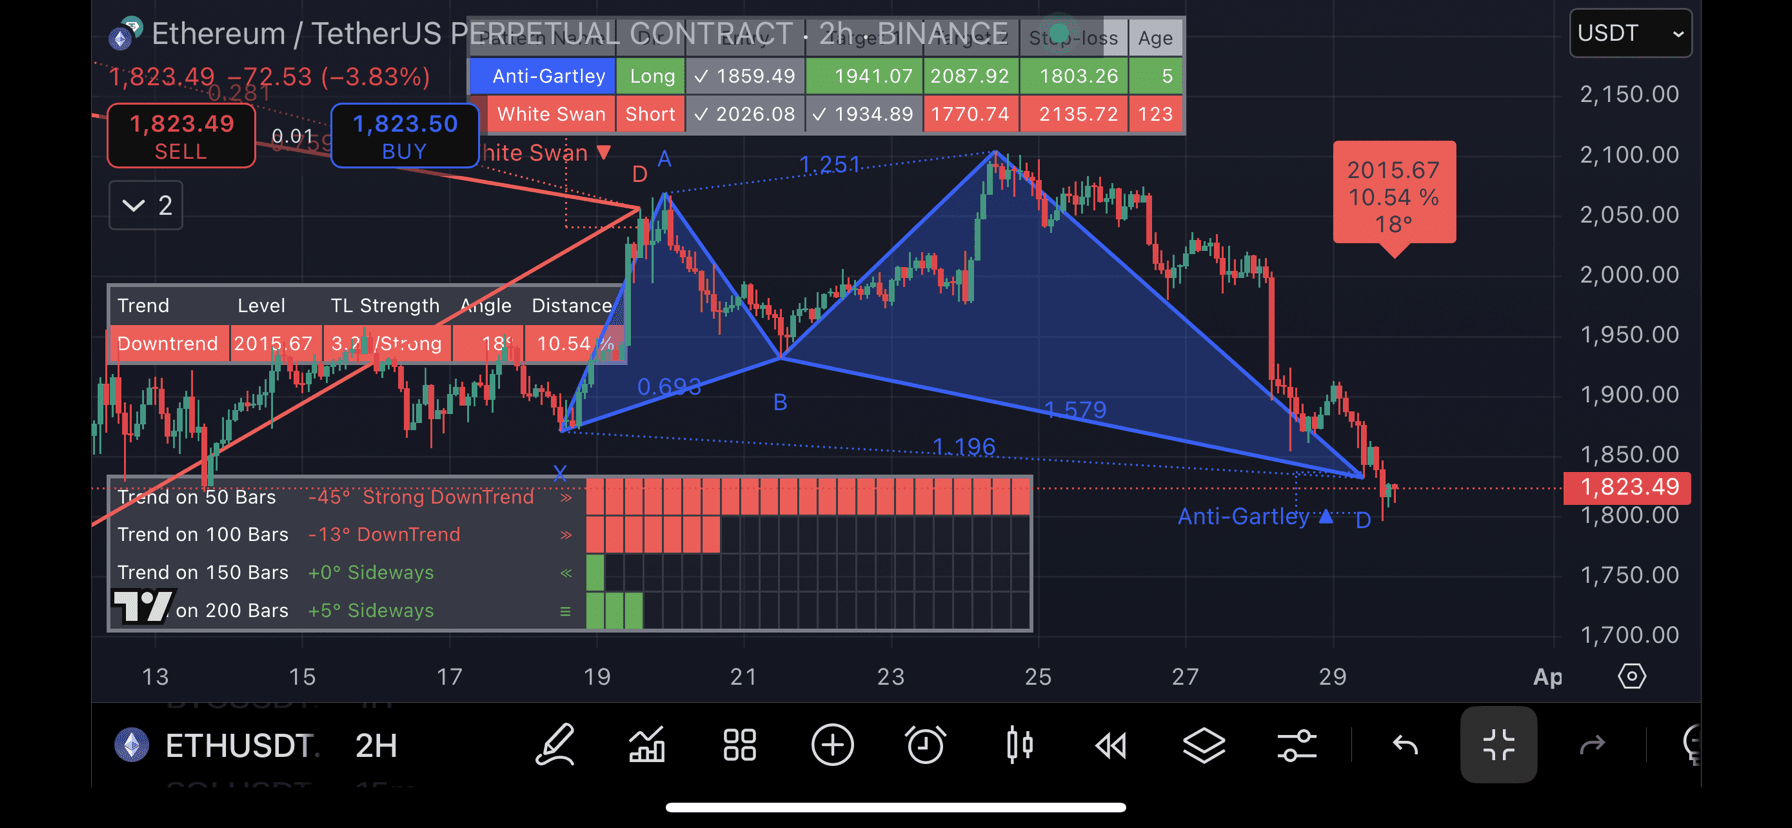
Task: Change the 2H timeframe interval
Action: click(x=376, y=746)
